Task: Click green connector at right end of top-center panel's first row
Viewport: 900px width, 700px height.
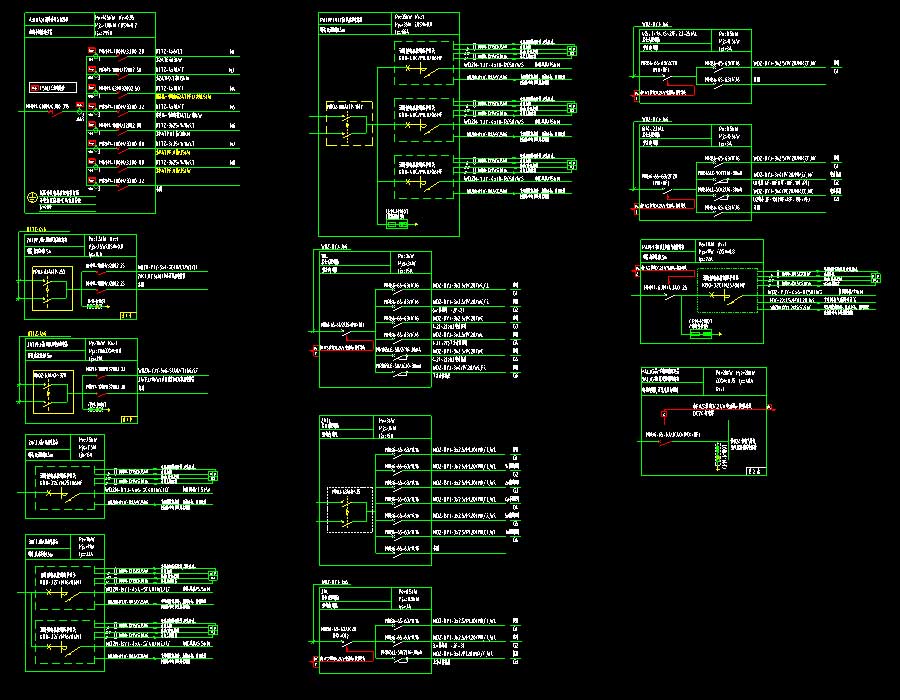Action: point(571,49)
